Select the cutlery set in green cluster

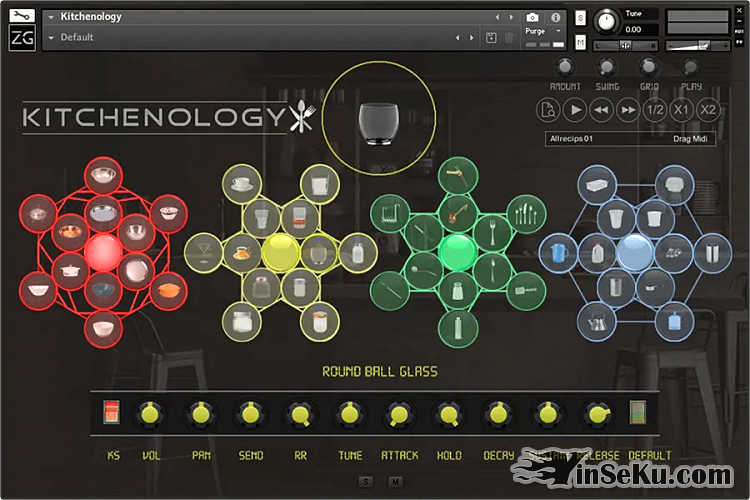click(x=527, y=212)
